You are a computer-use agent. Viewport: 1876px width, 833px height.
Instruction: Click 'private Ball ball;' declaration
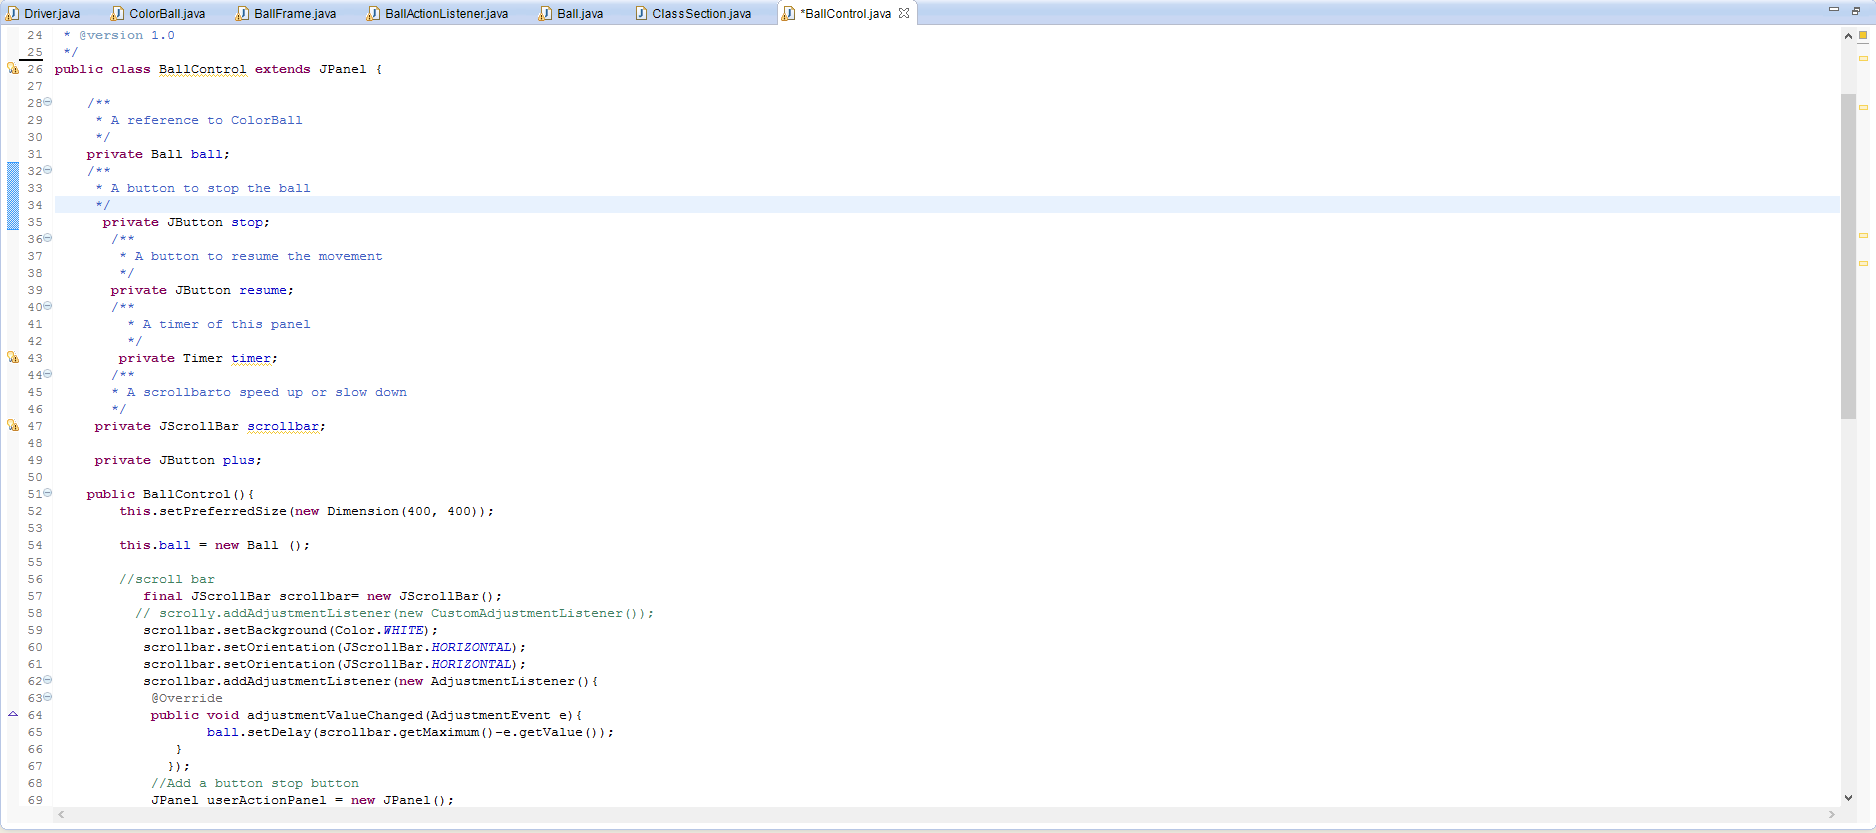pos(158,154)
